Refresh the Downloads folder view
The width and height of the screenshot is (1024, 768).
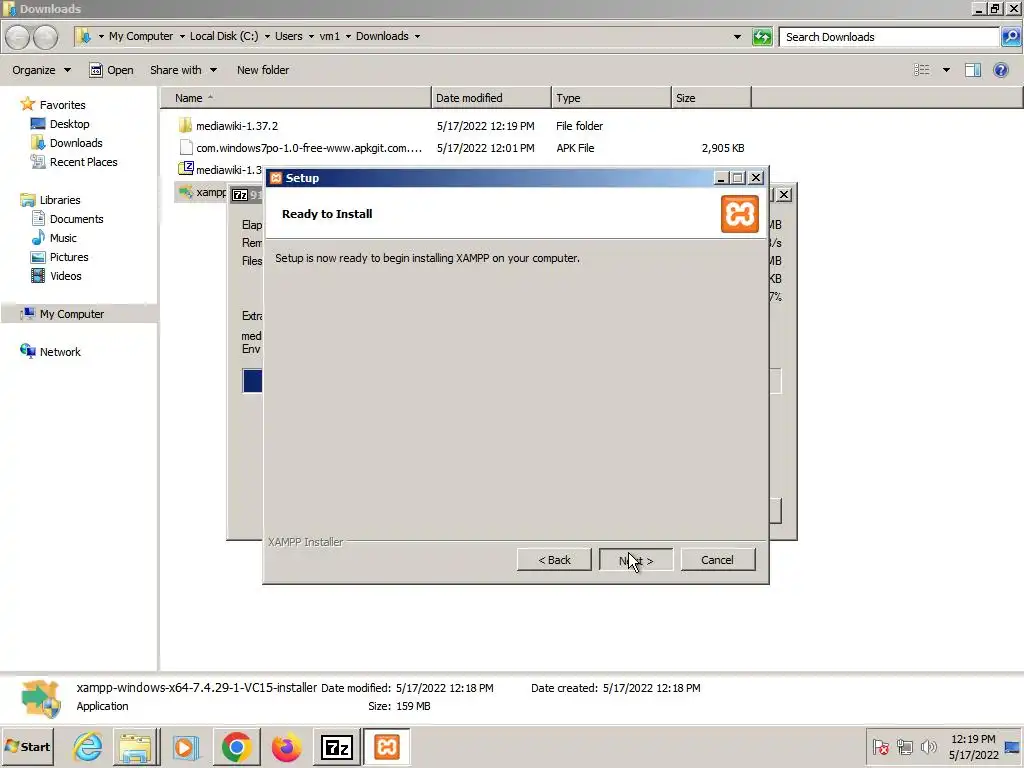(x=761, y=37)
